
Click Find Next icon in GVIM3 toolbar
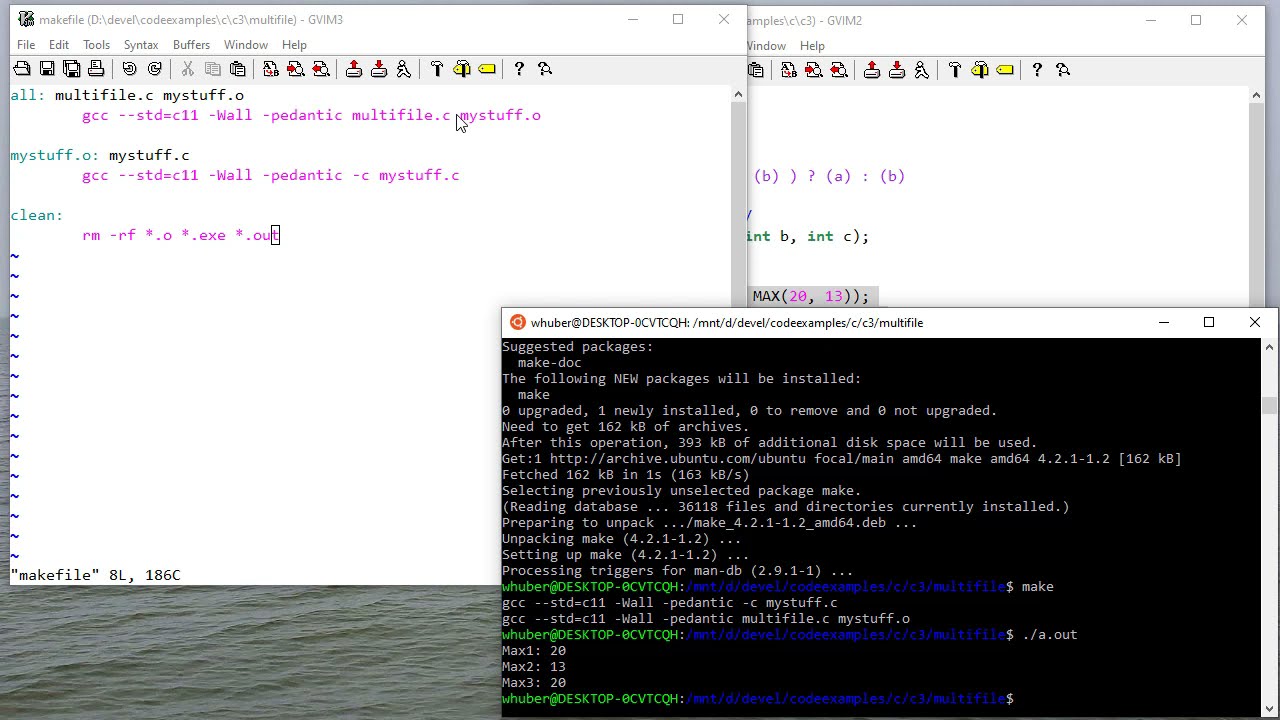(x=296, y=69)
